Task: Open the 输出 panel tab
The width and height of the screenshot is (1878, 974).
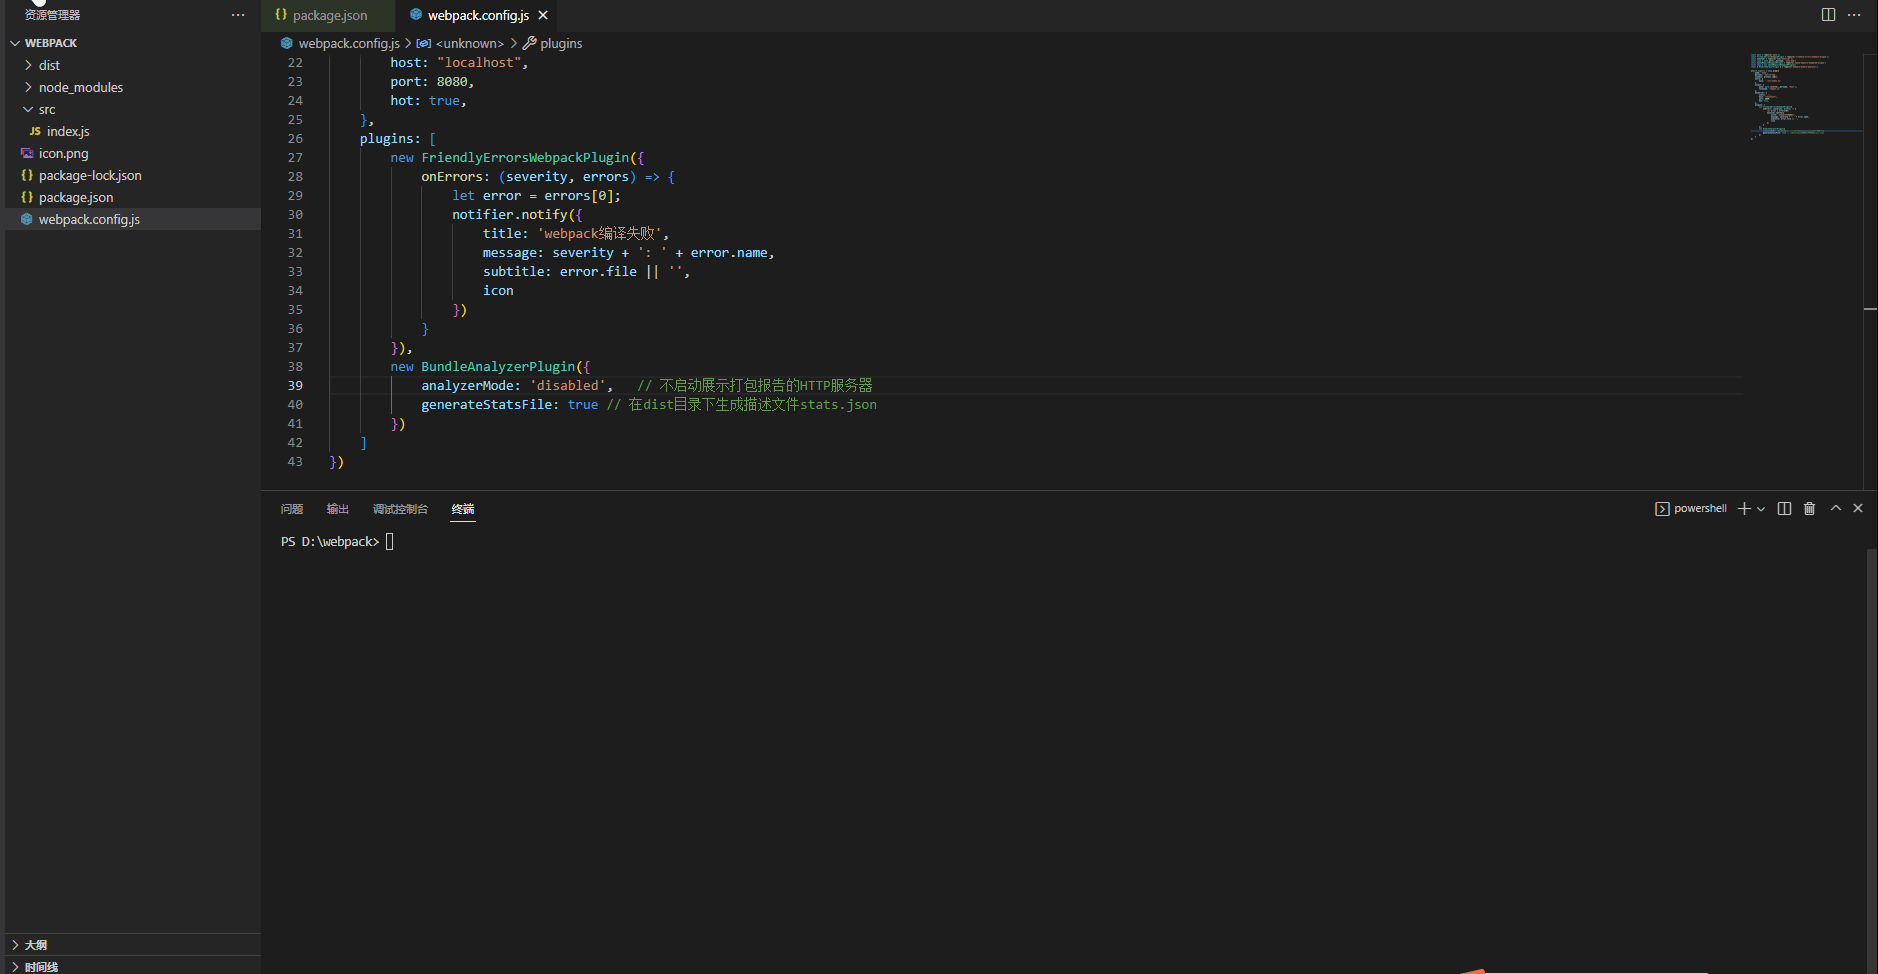Action: 337,509
